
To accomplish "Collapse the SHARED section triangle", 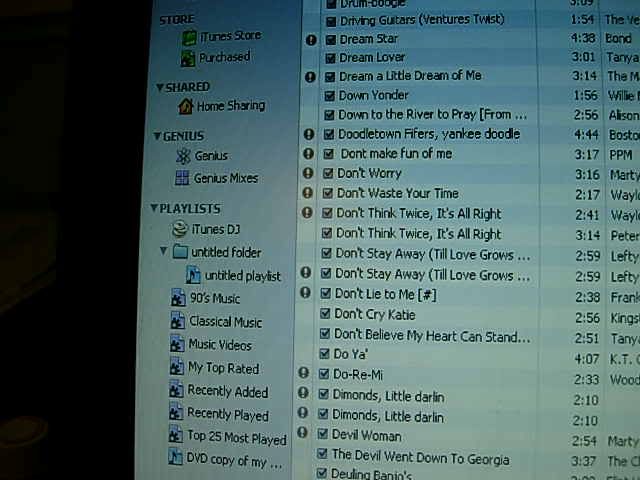I will [160, 87].
